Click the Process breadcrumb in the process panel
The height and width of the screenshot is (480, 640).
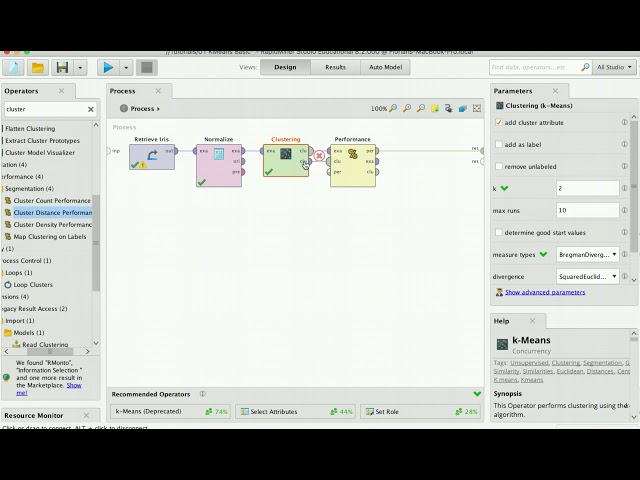coord(142,109)
